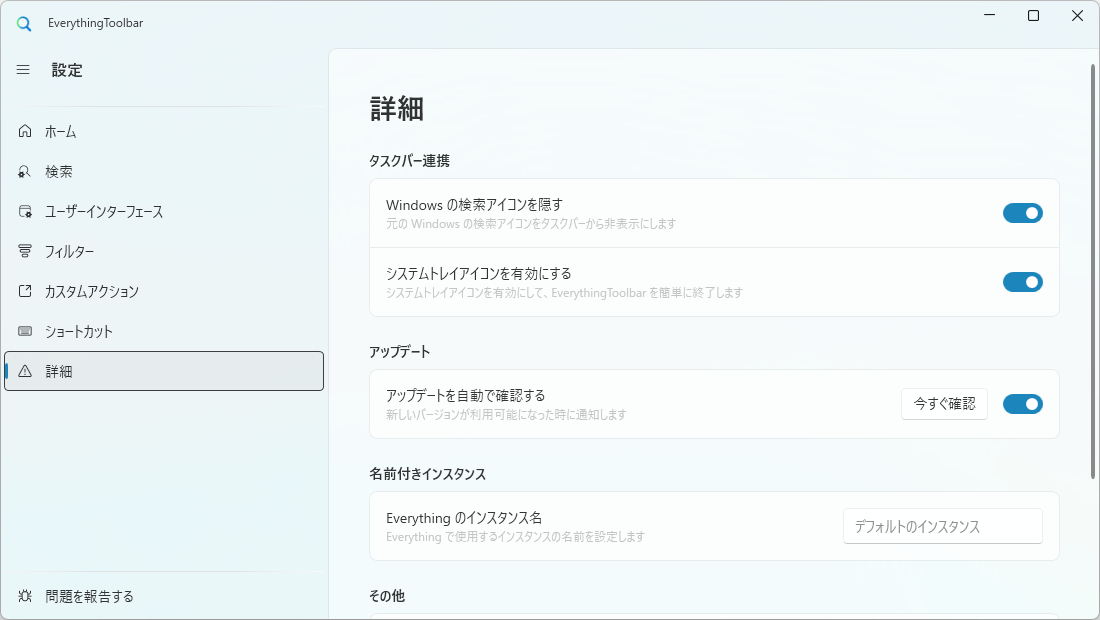
Task: Click the bug icon for 問題を報告する
Action: coord(25,596)
